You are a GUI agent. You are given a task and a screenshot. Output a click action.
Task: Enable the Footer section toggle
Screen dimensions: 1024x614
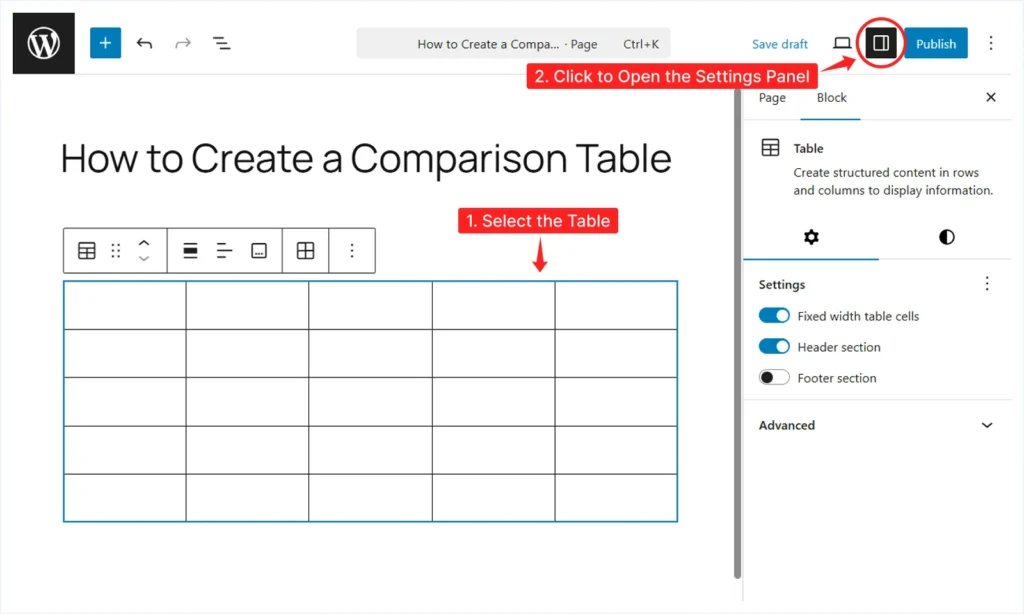tap(774, 378)
